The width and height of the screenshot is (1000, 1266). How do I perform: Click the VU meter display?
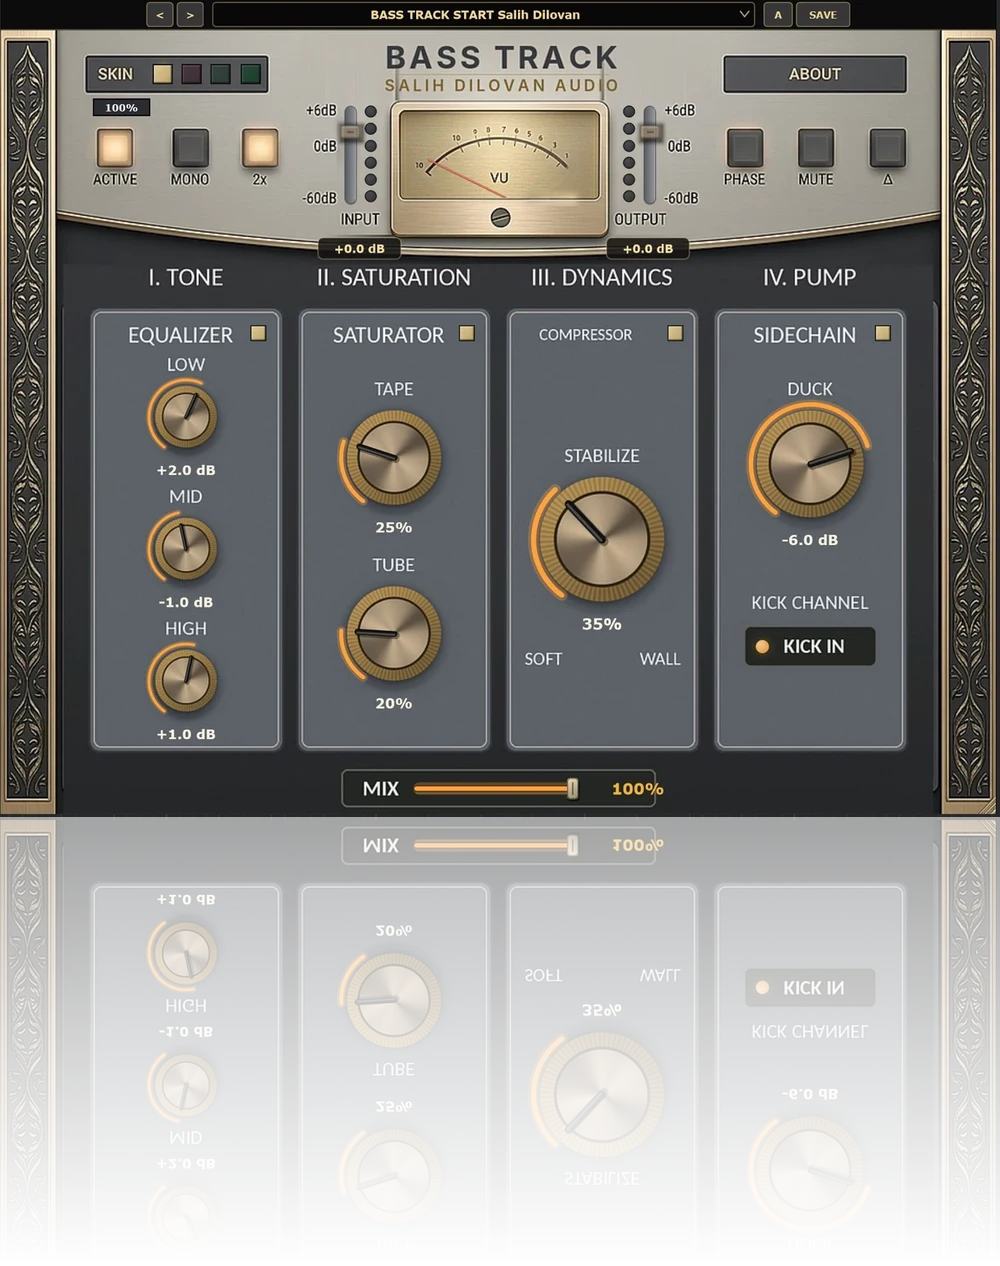[x=499, y=155]
